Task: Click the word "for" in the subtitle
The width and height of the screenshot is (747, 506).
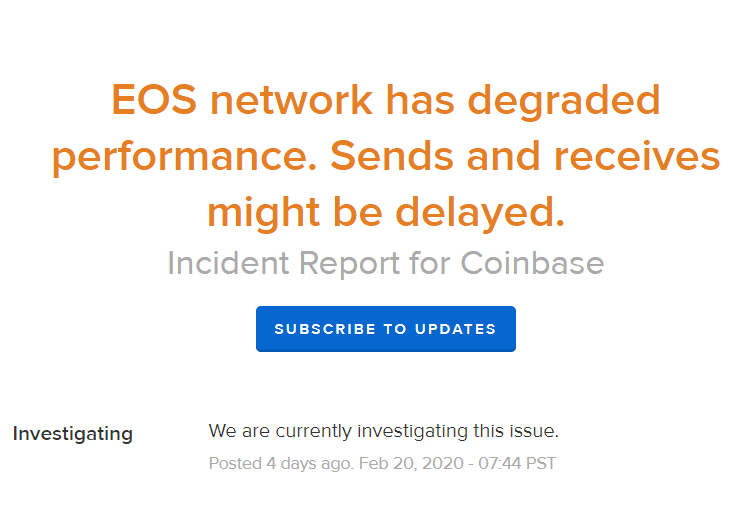Action: point(431,263)
